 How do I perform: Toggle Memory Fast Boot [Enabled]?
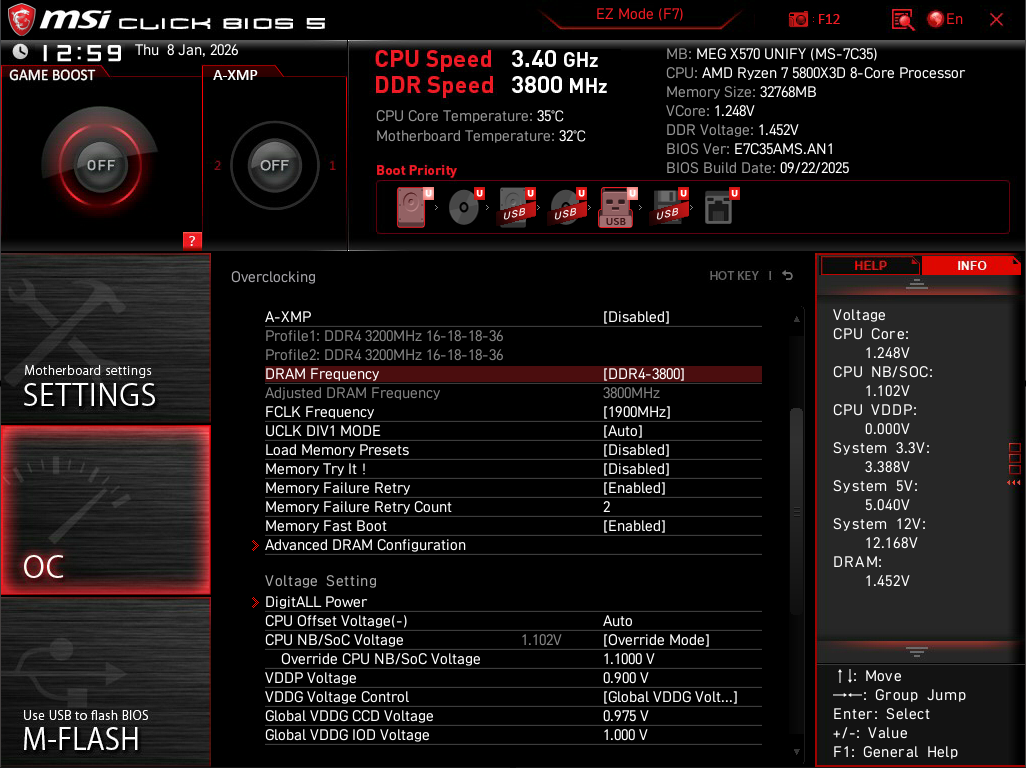coord(513,526)
